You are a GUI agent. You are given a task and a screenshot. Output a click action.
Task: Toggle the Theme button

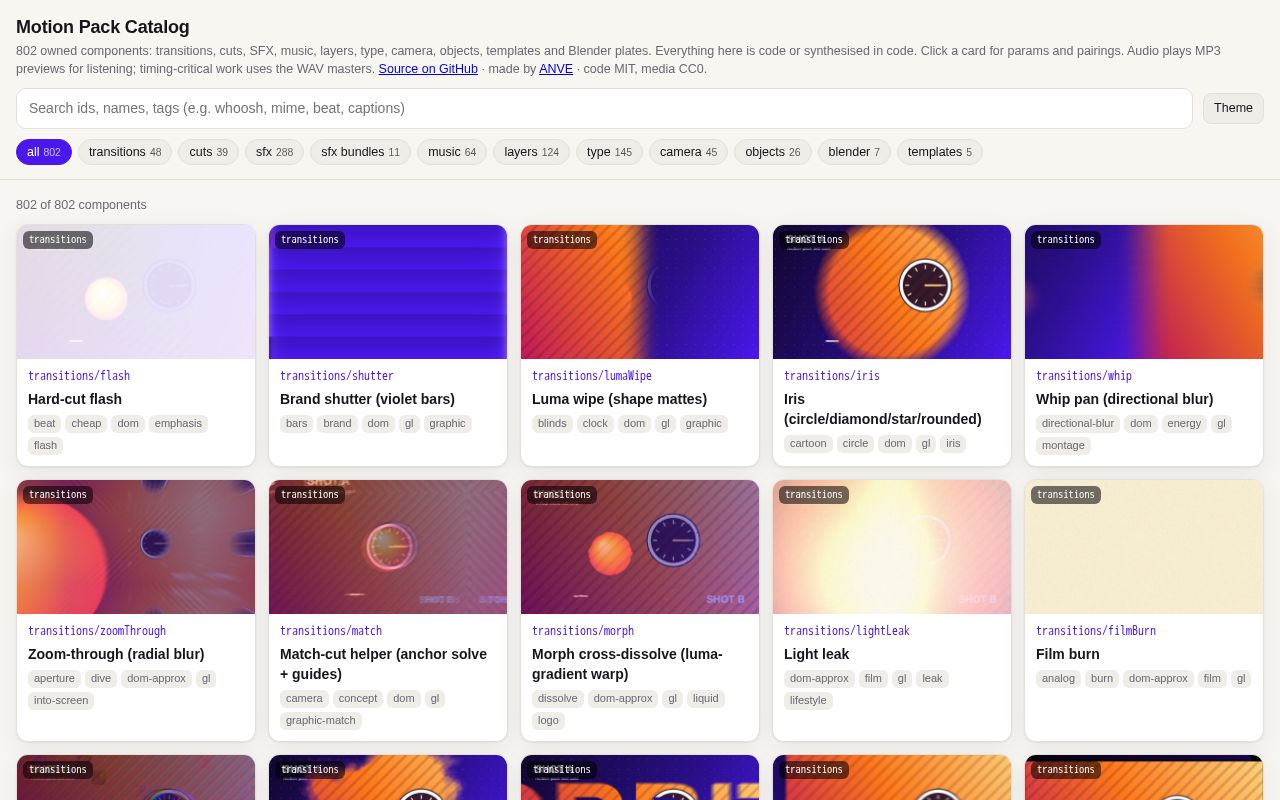coord(1233,108)
